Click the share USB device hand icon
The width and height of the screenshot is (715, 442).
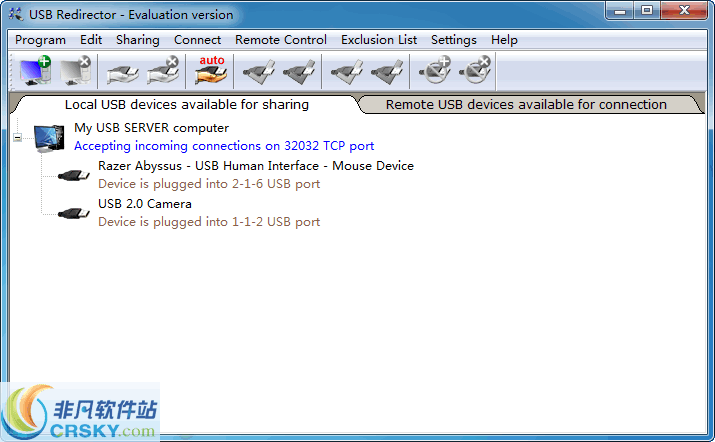click(122, 73)
